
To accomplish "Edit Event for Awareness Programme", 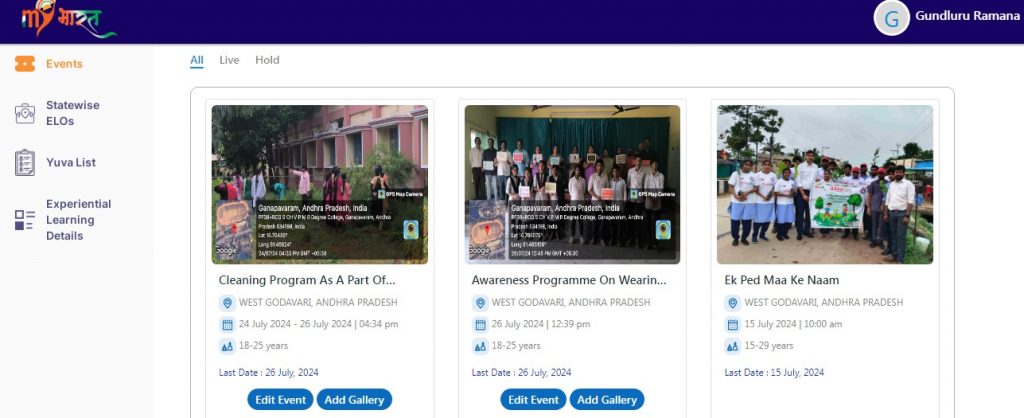I will coord(533,400).
